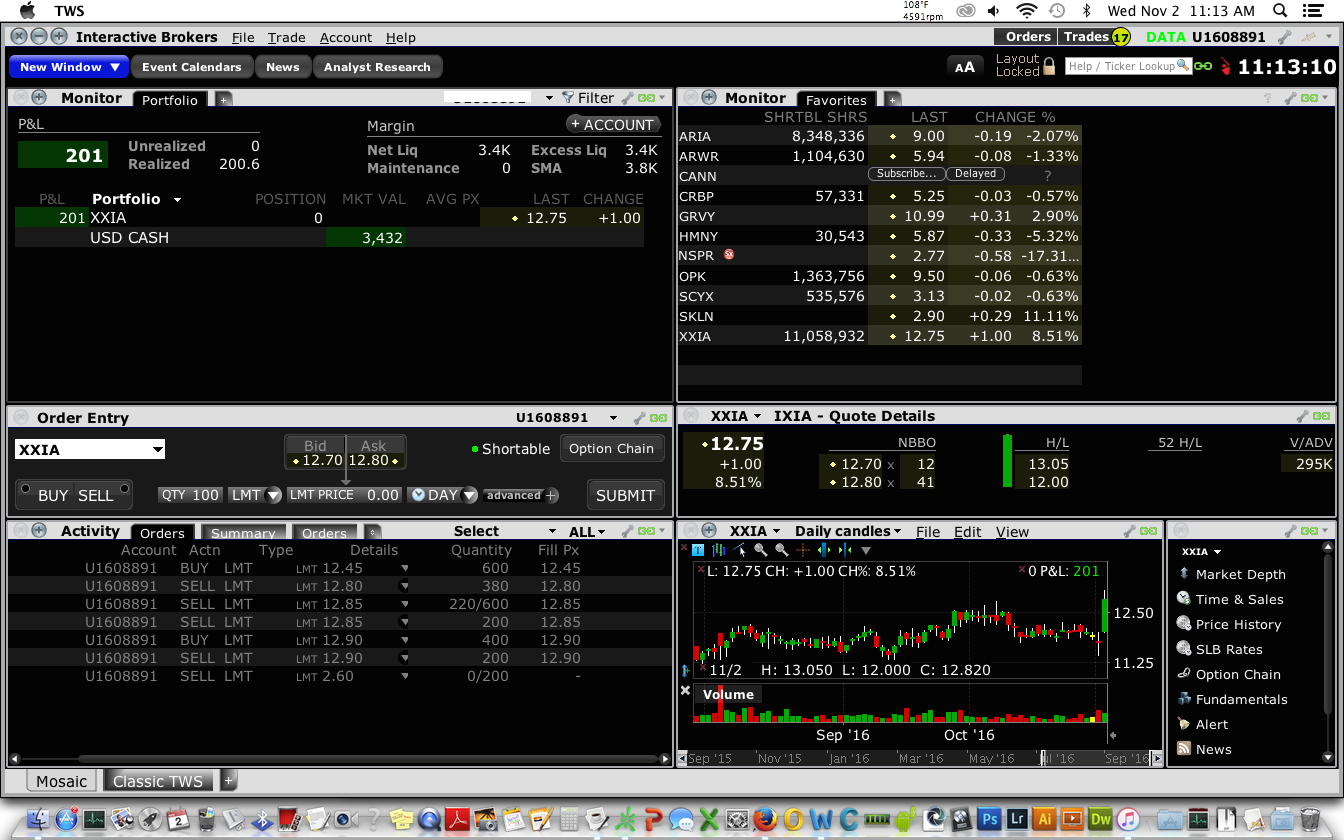Screen dimensions: 1344x840
Task: Click the Layout Locked padlock icon
Action: pos(1049,66)
